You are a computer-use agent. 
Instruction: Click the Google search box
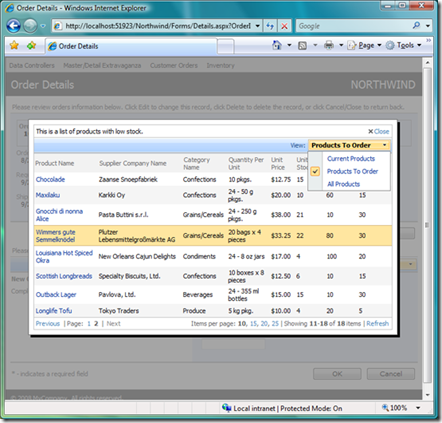click(353, 26)
